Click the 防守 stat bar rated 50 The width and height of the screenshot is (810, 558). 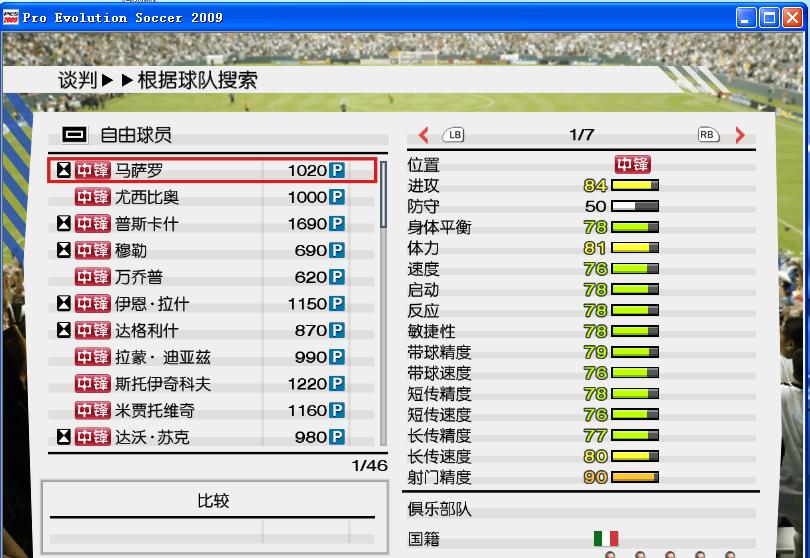click(635, 206)
